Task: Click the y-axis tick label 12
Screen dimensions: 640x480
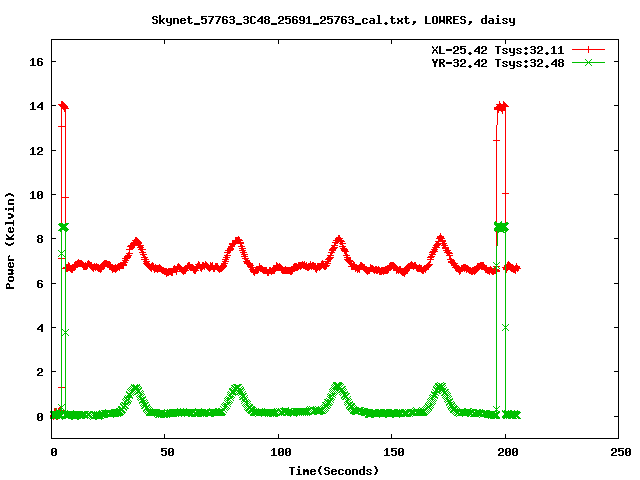Action: pos(36,151)
